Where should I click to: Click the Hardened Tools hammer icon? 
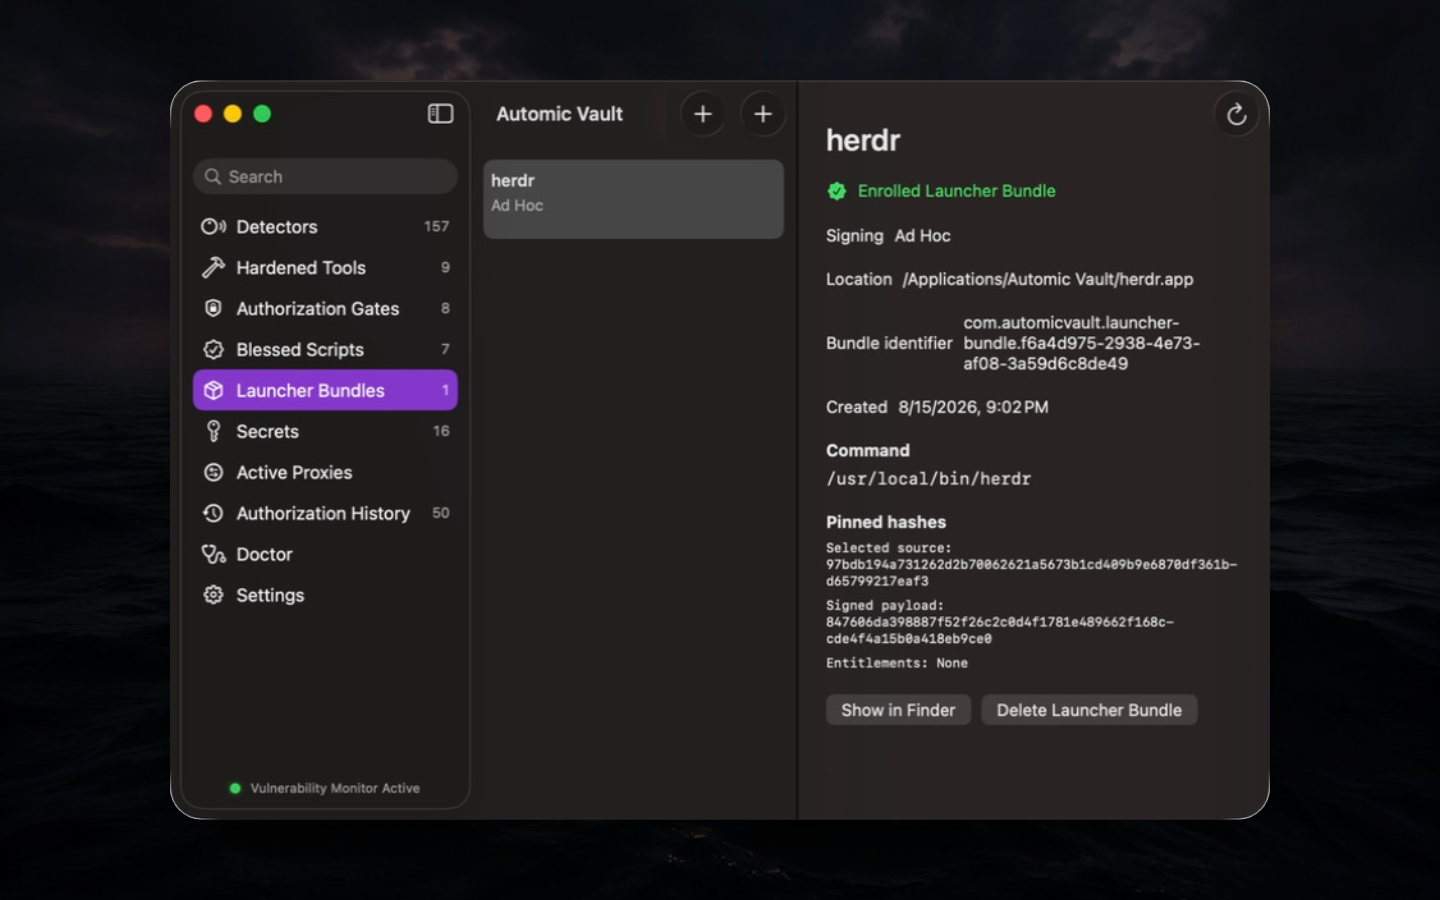tap(213, 268)
